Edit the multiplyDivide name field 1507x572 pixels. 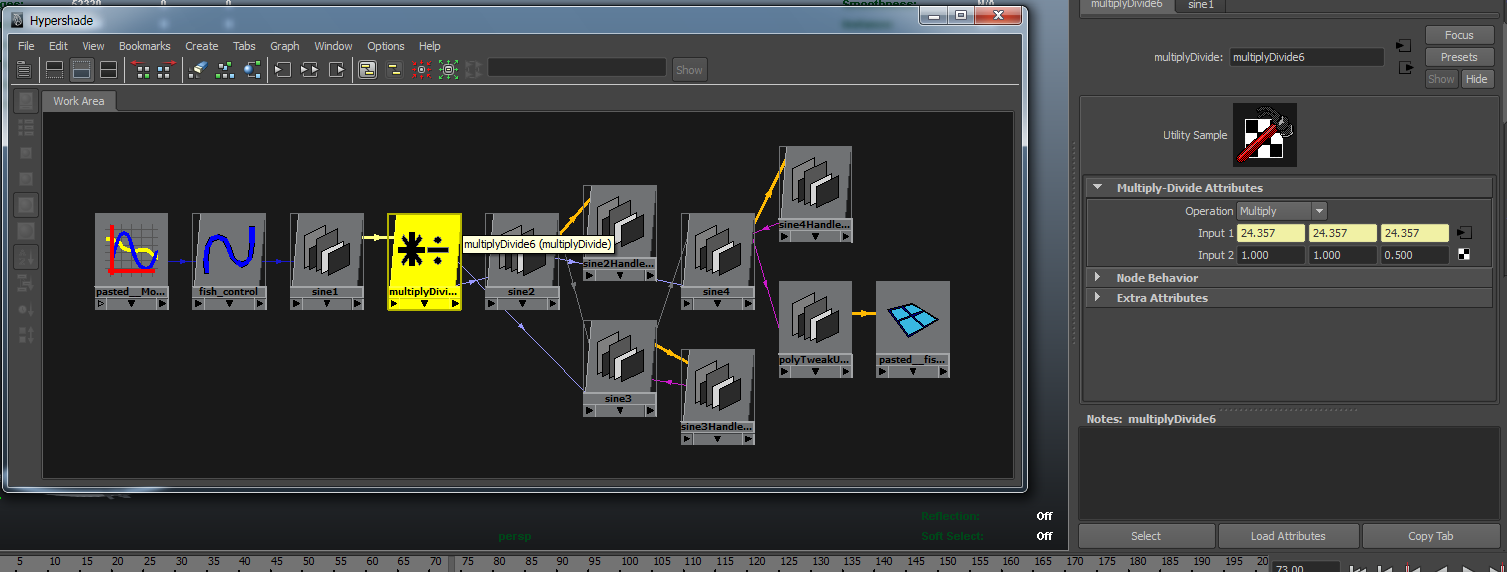coord(1306,57)
